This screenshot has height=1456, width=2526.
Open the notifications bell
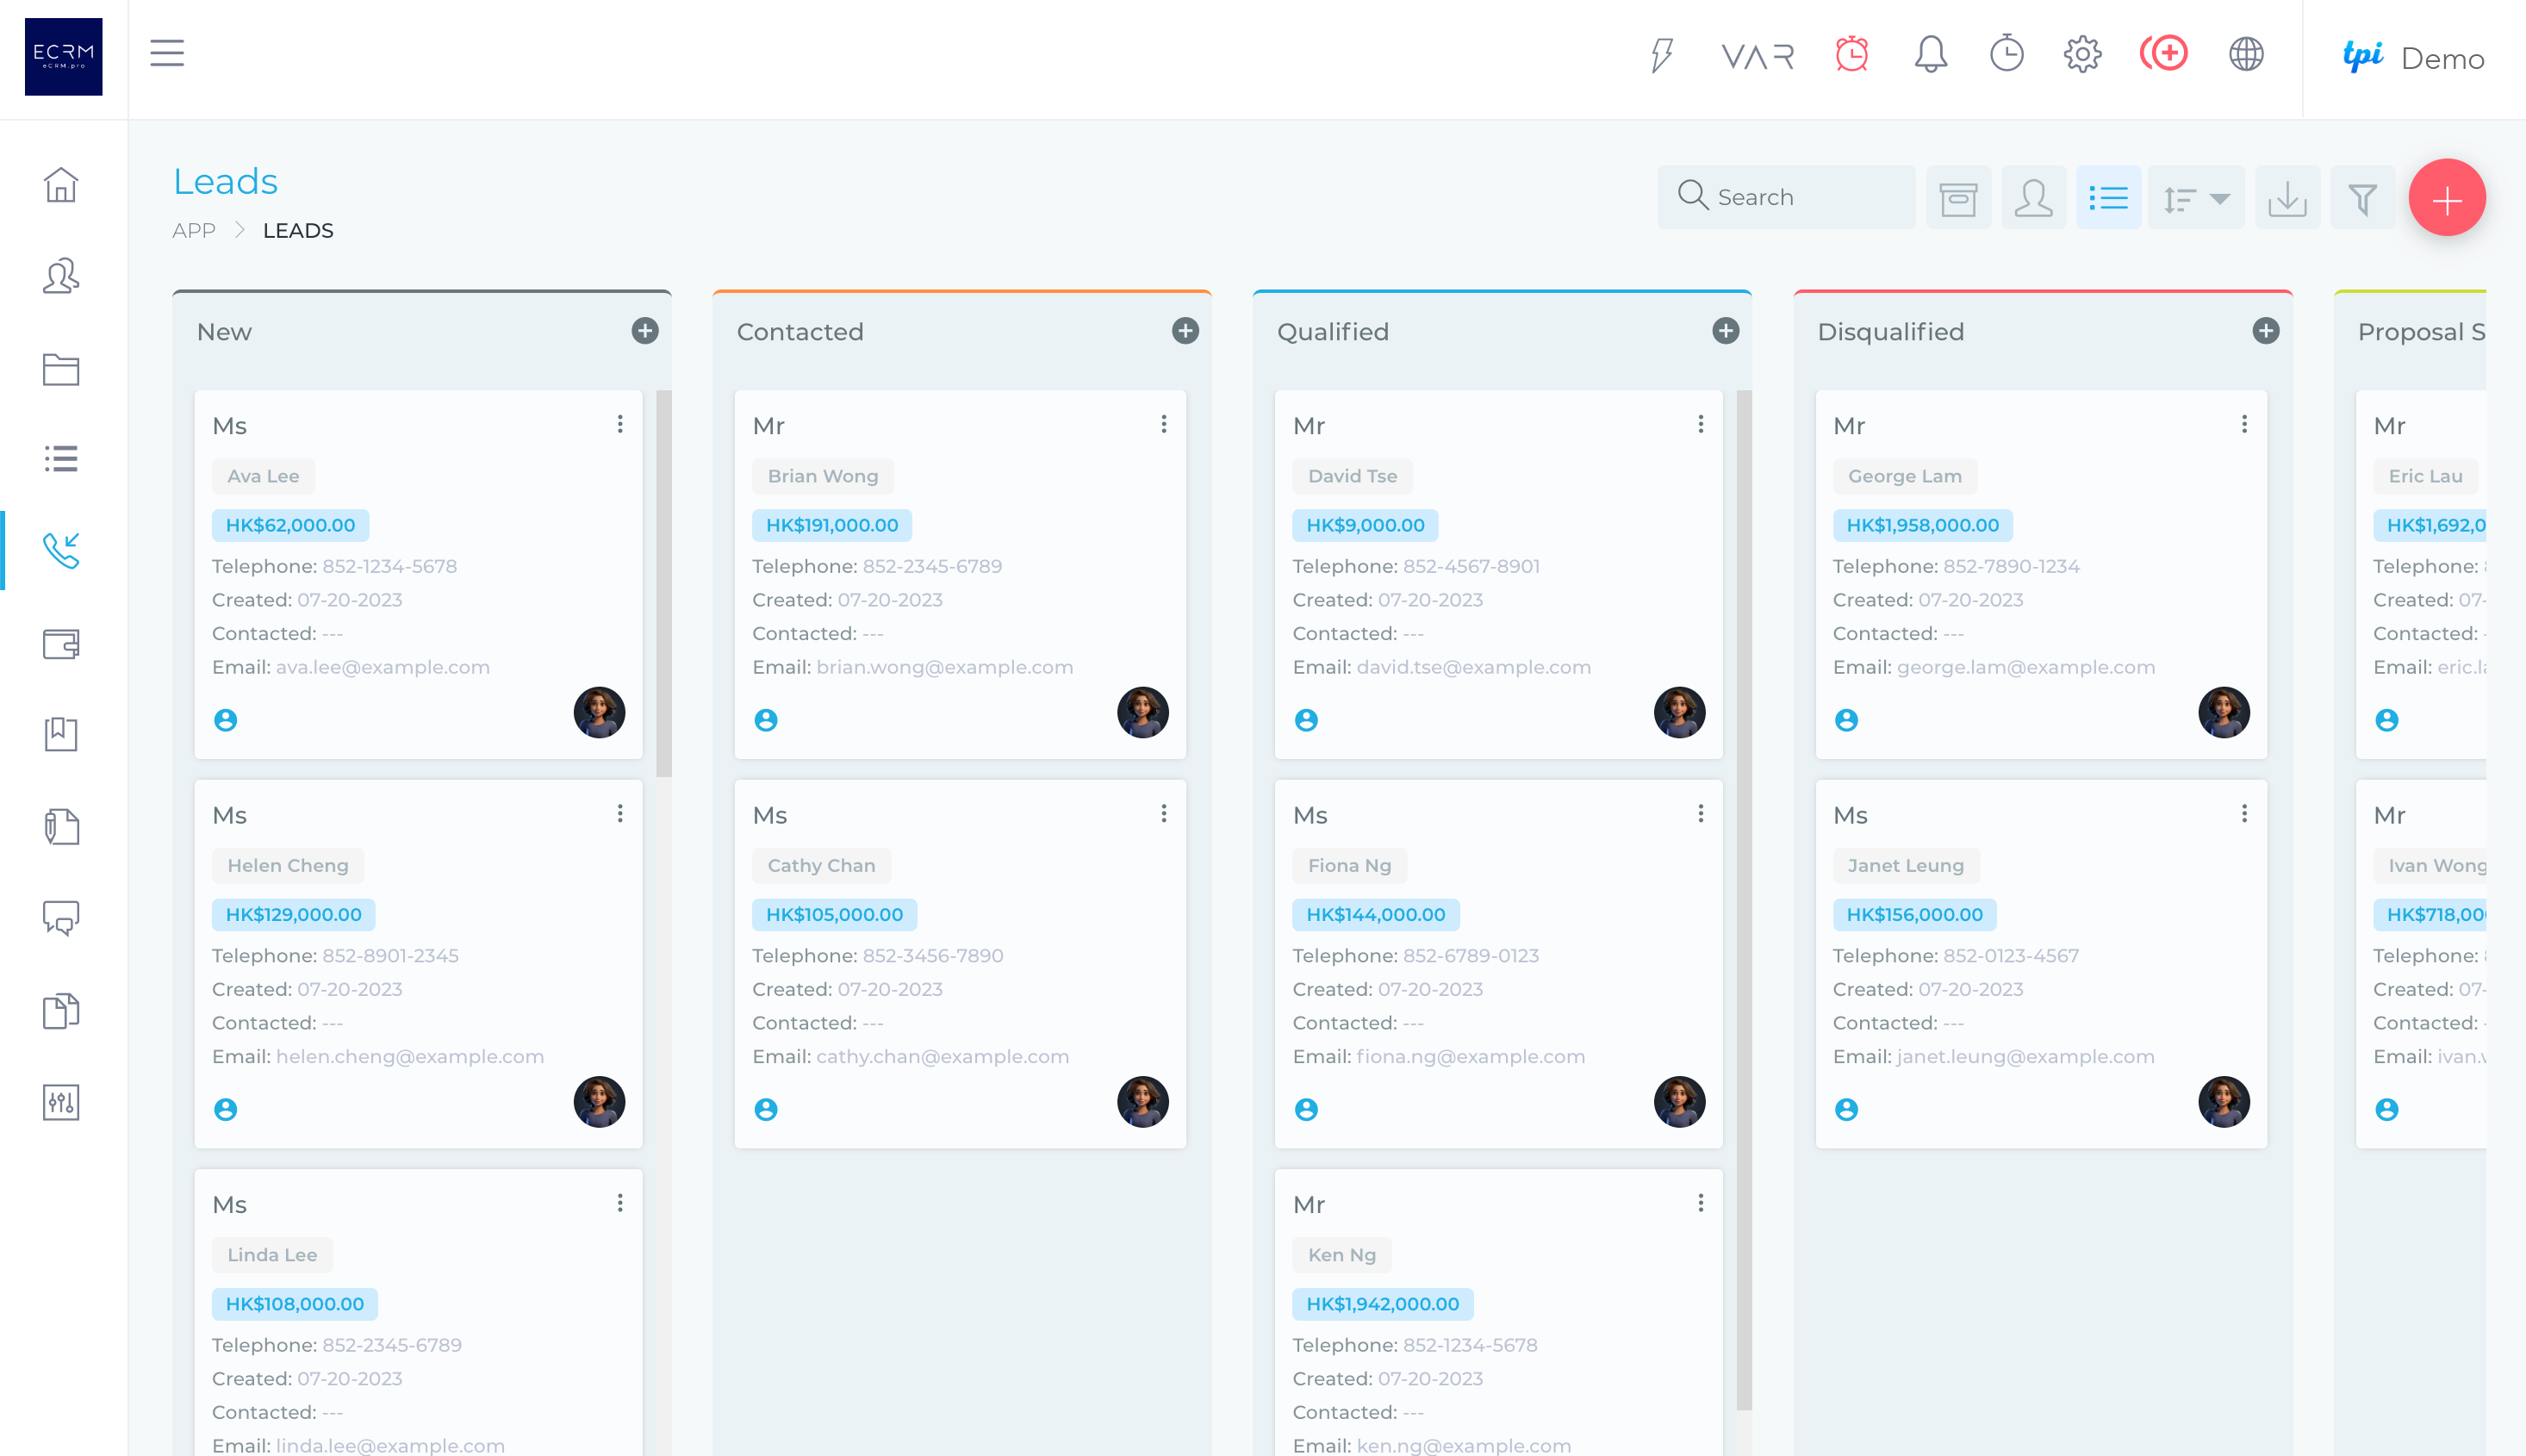click(x=1930, y=54)
